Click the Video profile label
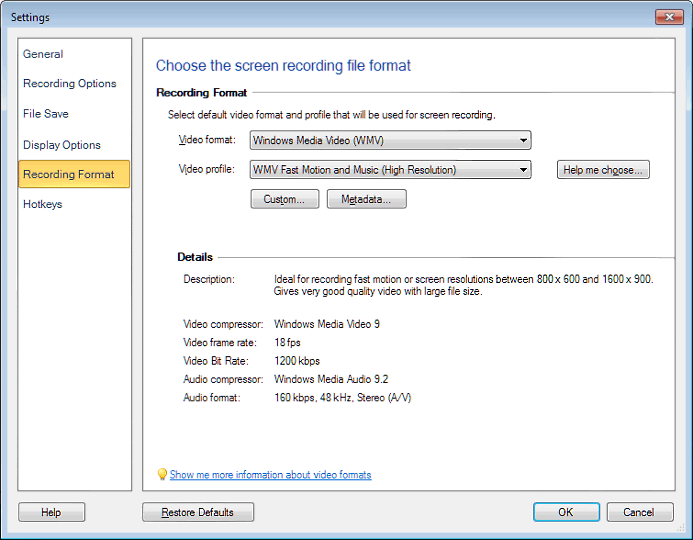The height and width of the screenshot is (540, 693). [x=206, y=169]
